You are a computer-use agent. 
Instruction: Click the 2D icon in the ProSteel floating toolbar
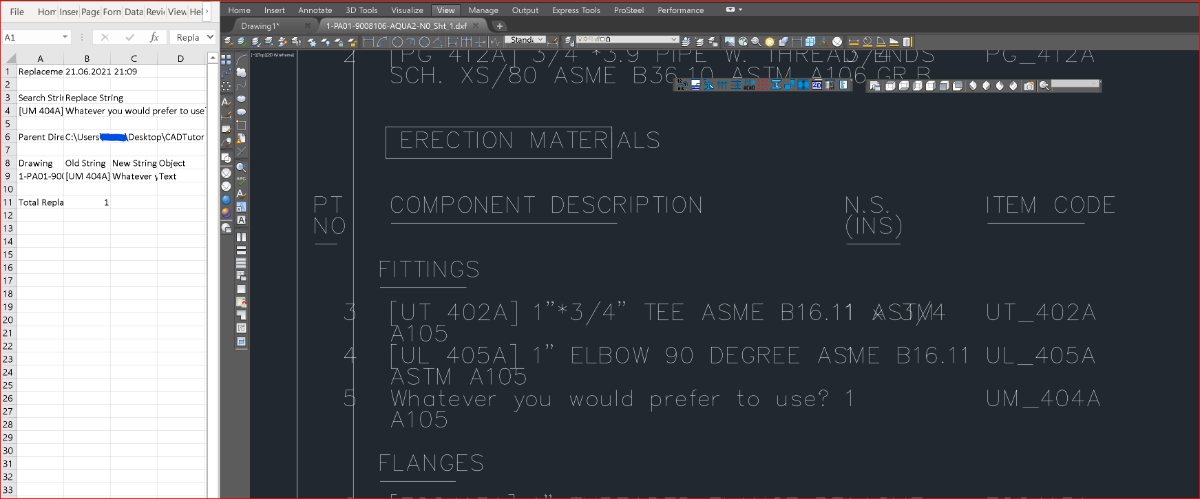pyautogui.click(x=817, y=85)
